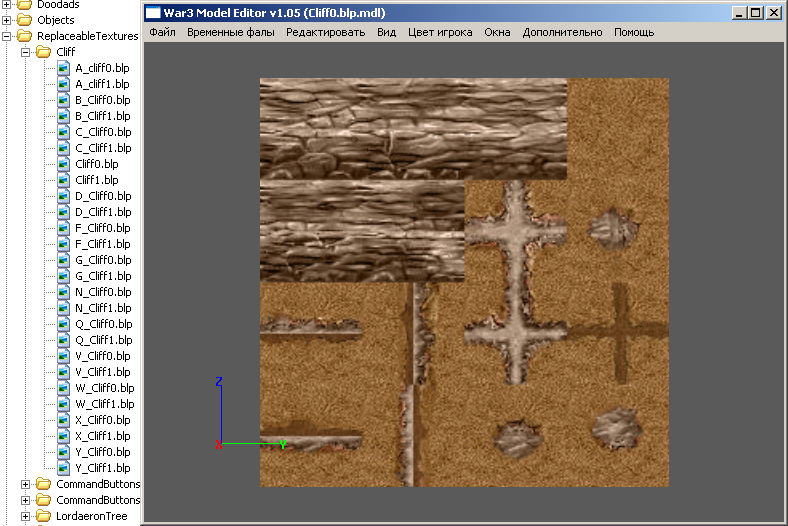788x526 pixels.
Task: Click the cliff texture preview in viewport
Action: coord(464,282)
